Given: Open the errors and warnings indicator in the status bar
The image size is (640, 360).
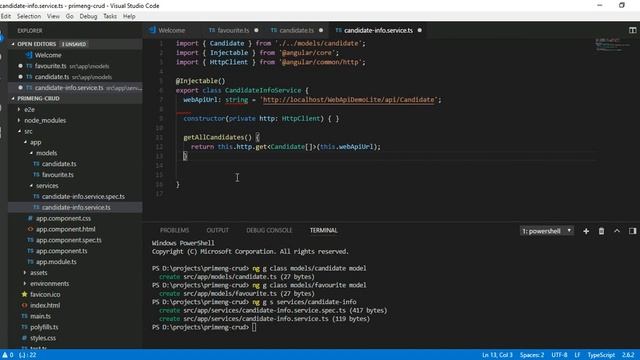Looking at the screenshot, I should 8,355.
